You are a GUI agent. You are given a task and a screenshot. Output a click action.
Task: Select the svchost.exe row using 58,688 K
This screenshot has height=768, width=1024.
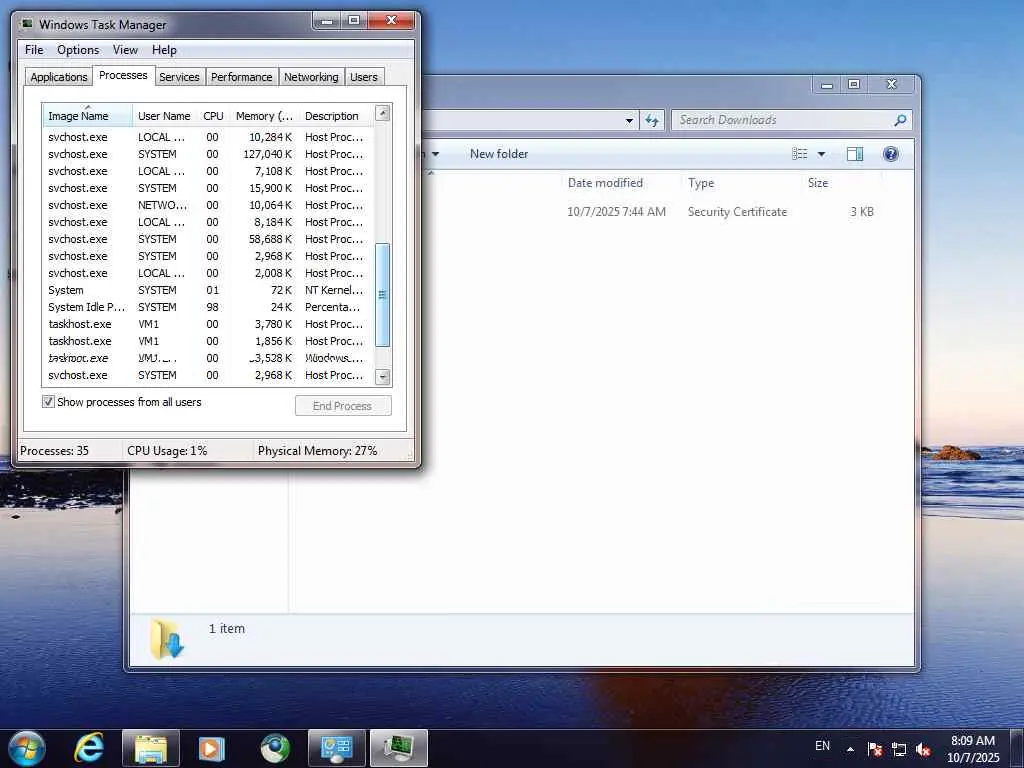pyautogui.click(x=208, y=239)
